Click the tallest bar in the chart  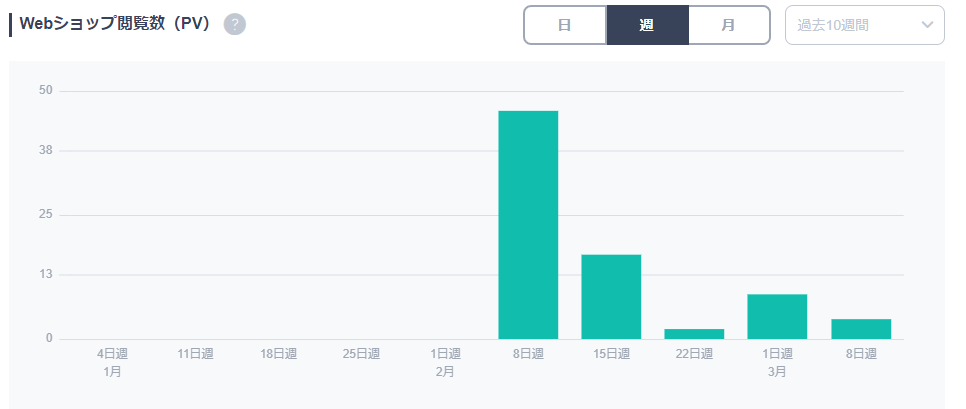click(528, 225)
